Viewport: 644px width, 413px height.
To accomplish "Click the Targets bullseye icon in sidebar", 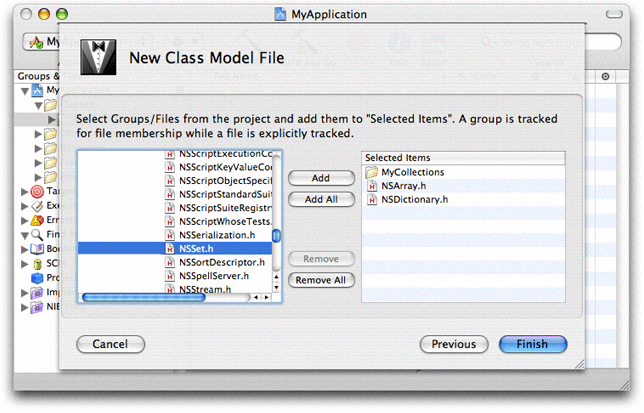I will pos(37,191).
